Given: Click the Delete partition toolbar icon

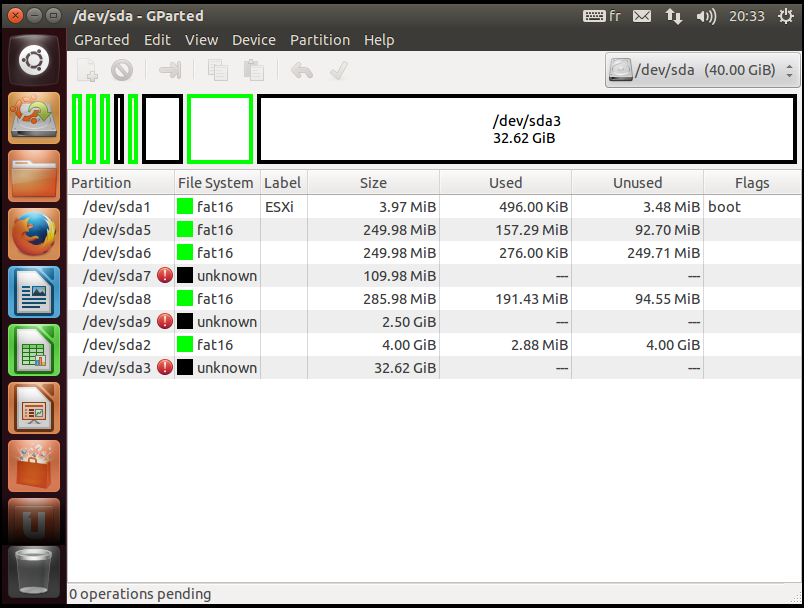Looking at the screenshot, I should (x=122, y=70).
